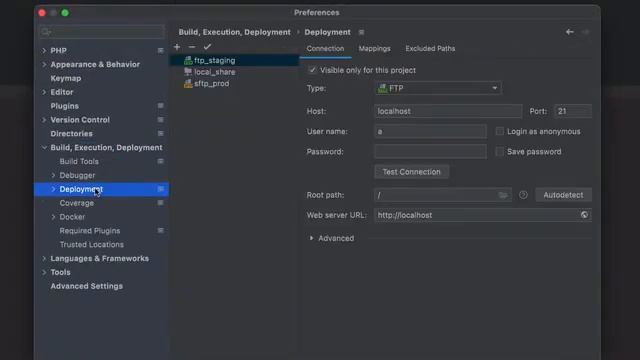This screenshot has width=640, height=360.
Task: Switch to the Connection tab
Action: pyautogui.click(x=325, y=49)
